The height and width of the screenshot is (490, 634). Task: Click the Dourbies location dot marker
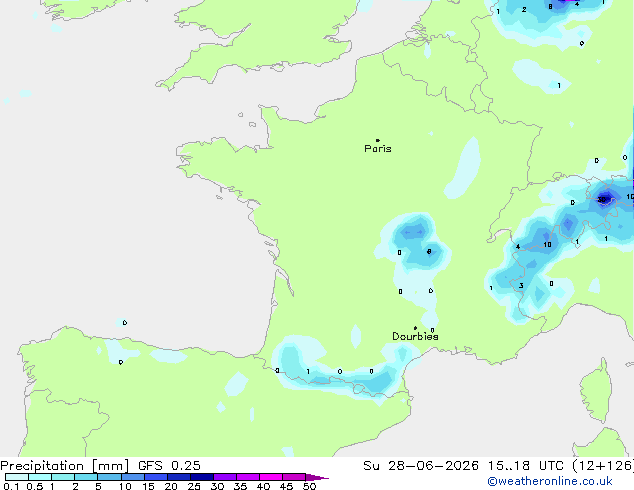click(415, 328)
